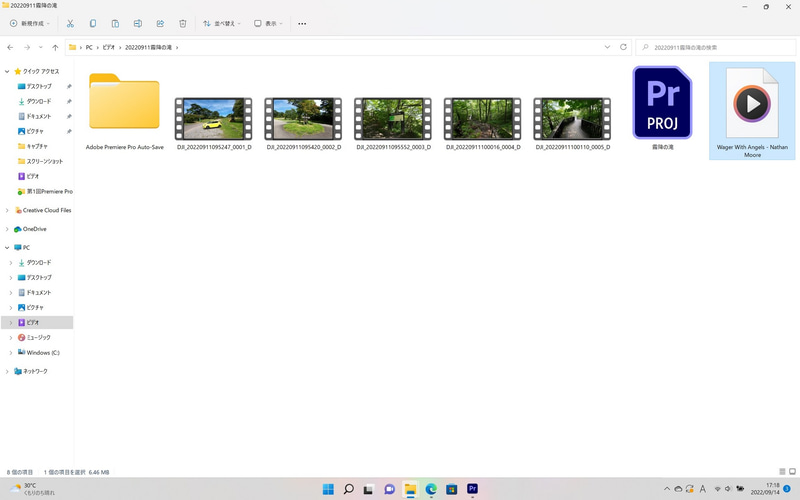
Task: Click the Paste clipboard icon
Action: tap(115, 23)
